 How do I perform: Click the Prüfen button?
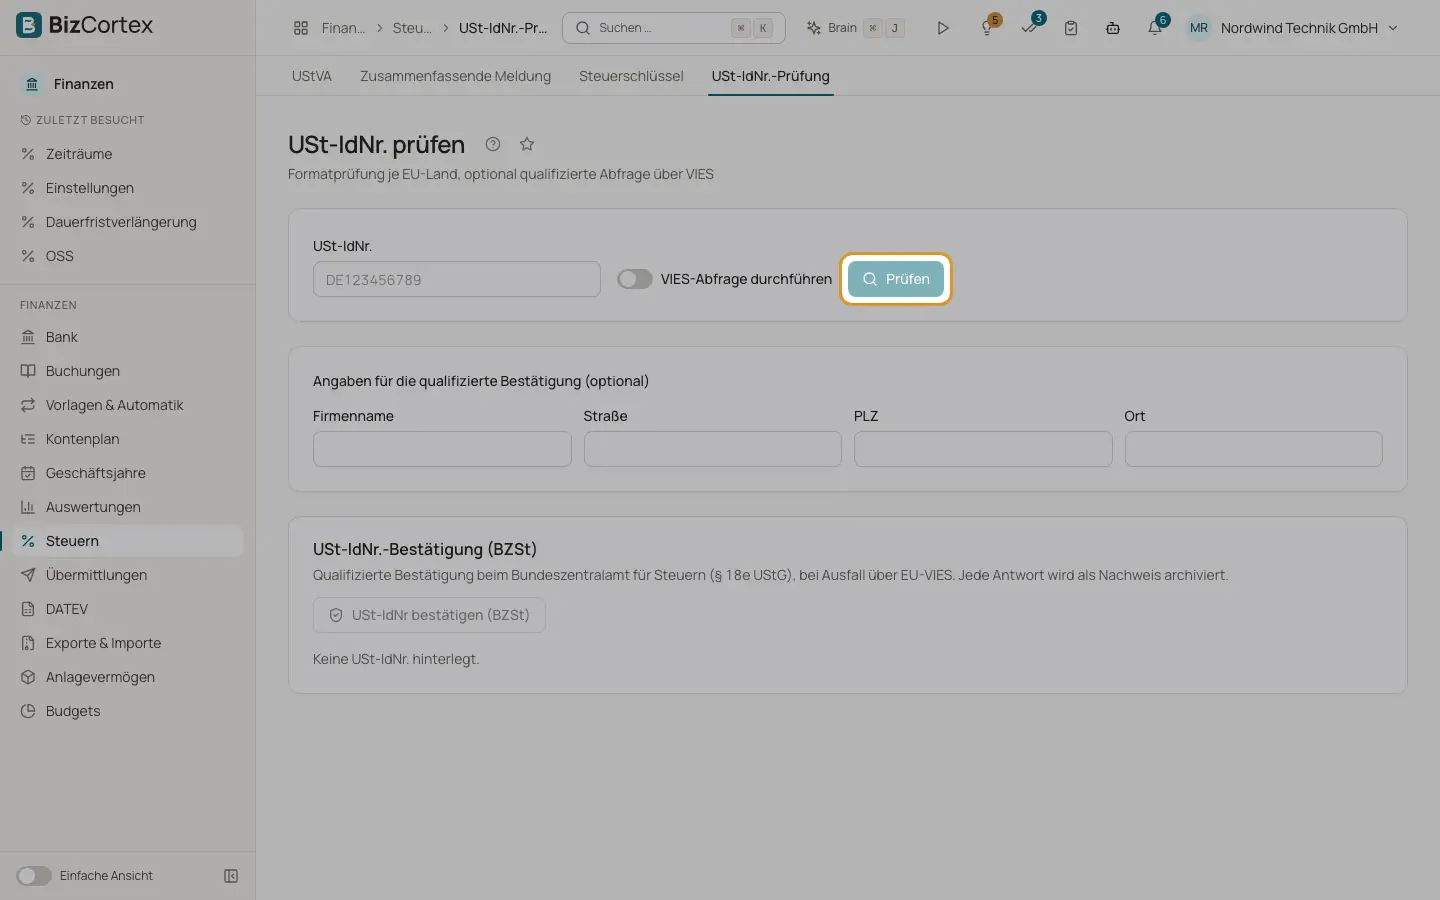tap(896, 279)
